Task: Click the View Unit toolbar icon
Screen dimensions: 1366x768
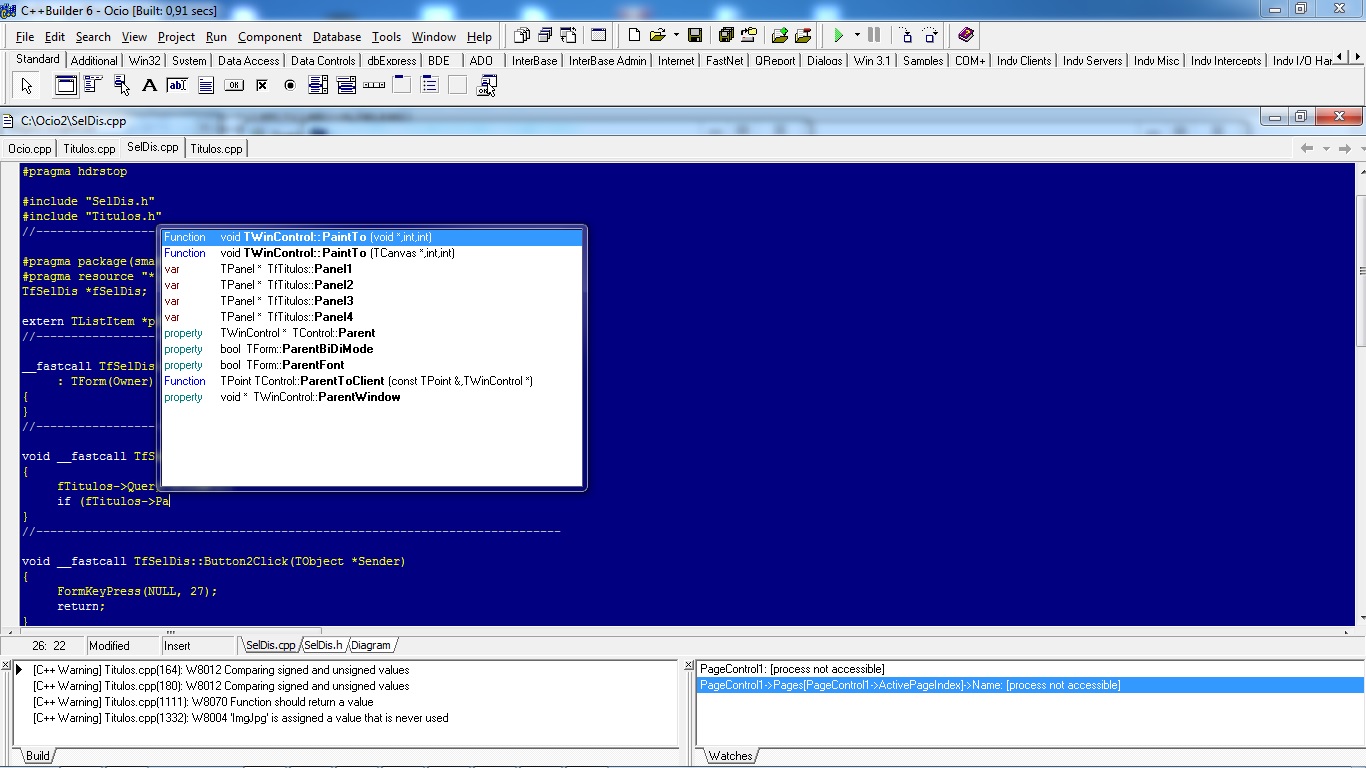Action: 521,36
